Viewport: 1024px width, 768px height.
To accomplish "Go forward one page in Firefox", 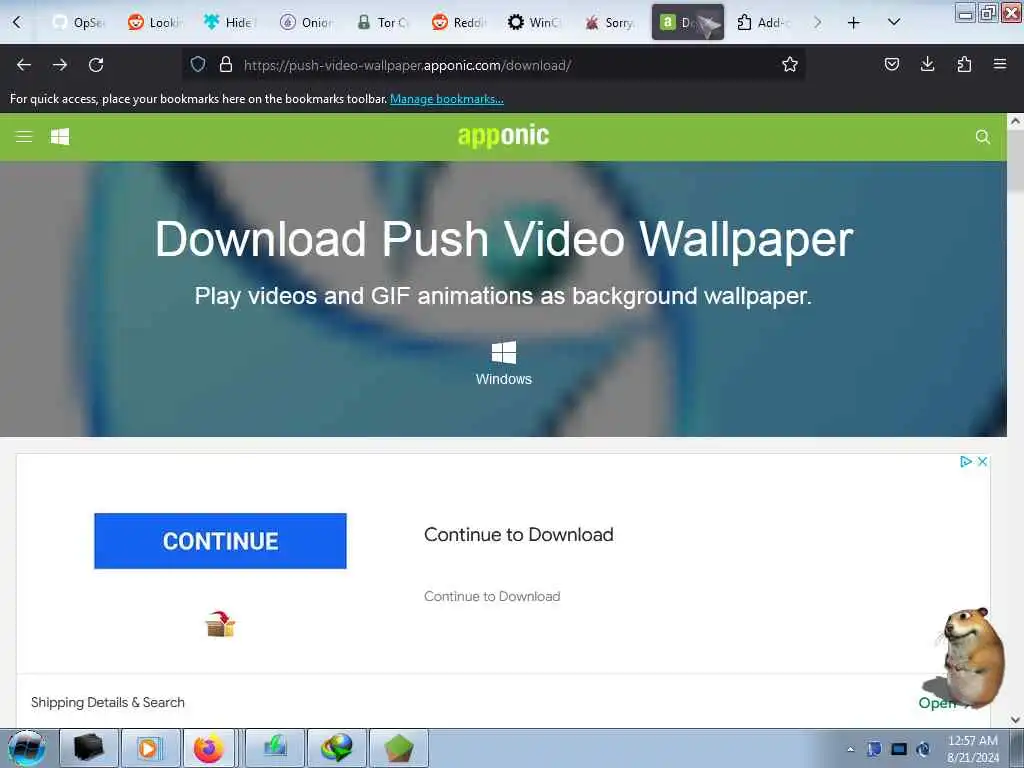I will click(59, 65).
